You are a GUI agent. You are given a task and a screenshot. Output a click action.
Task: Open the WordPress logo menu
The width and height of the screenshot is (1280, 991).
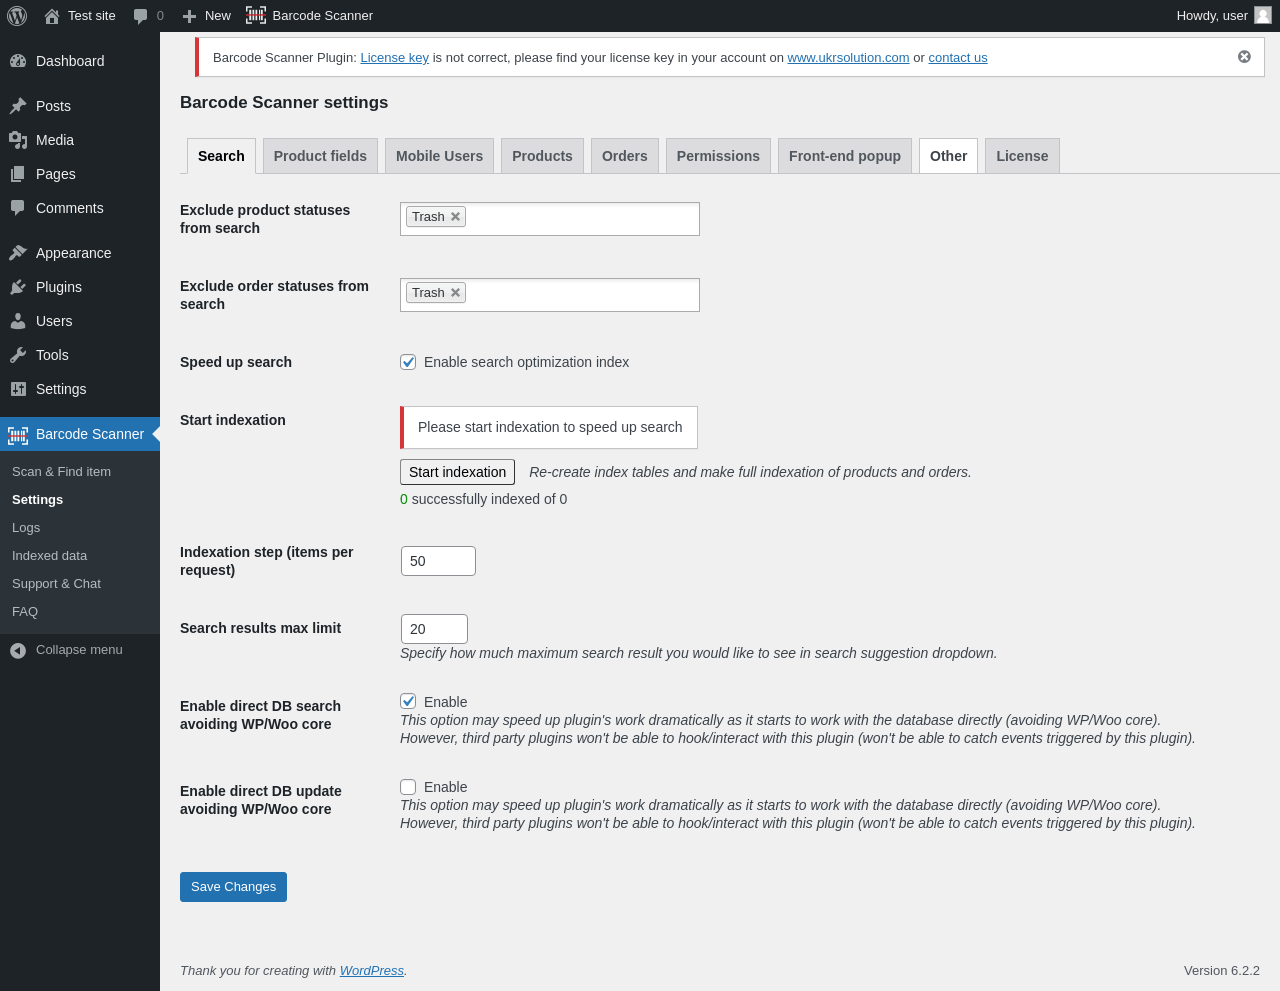[x=17, y=16]
